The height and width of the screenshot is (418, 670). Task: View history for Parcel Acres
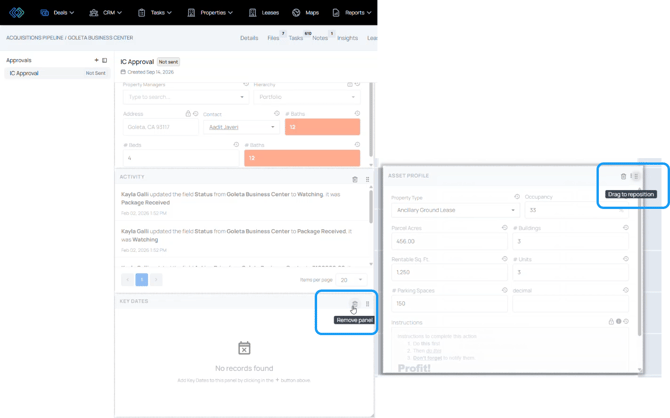505,228
